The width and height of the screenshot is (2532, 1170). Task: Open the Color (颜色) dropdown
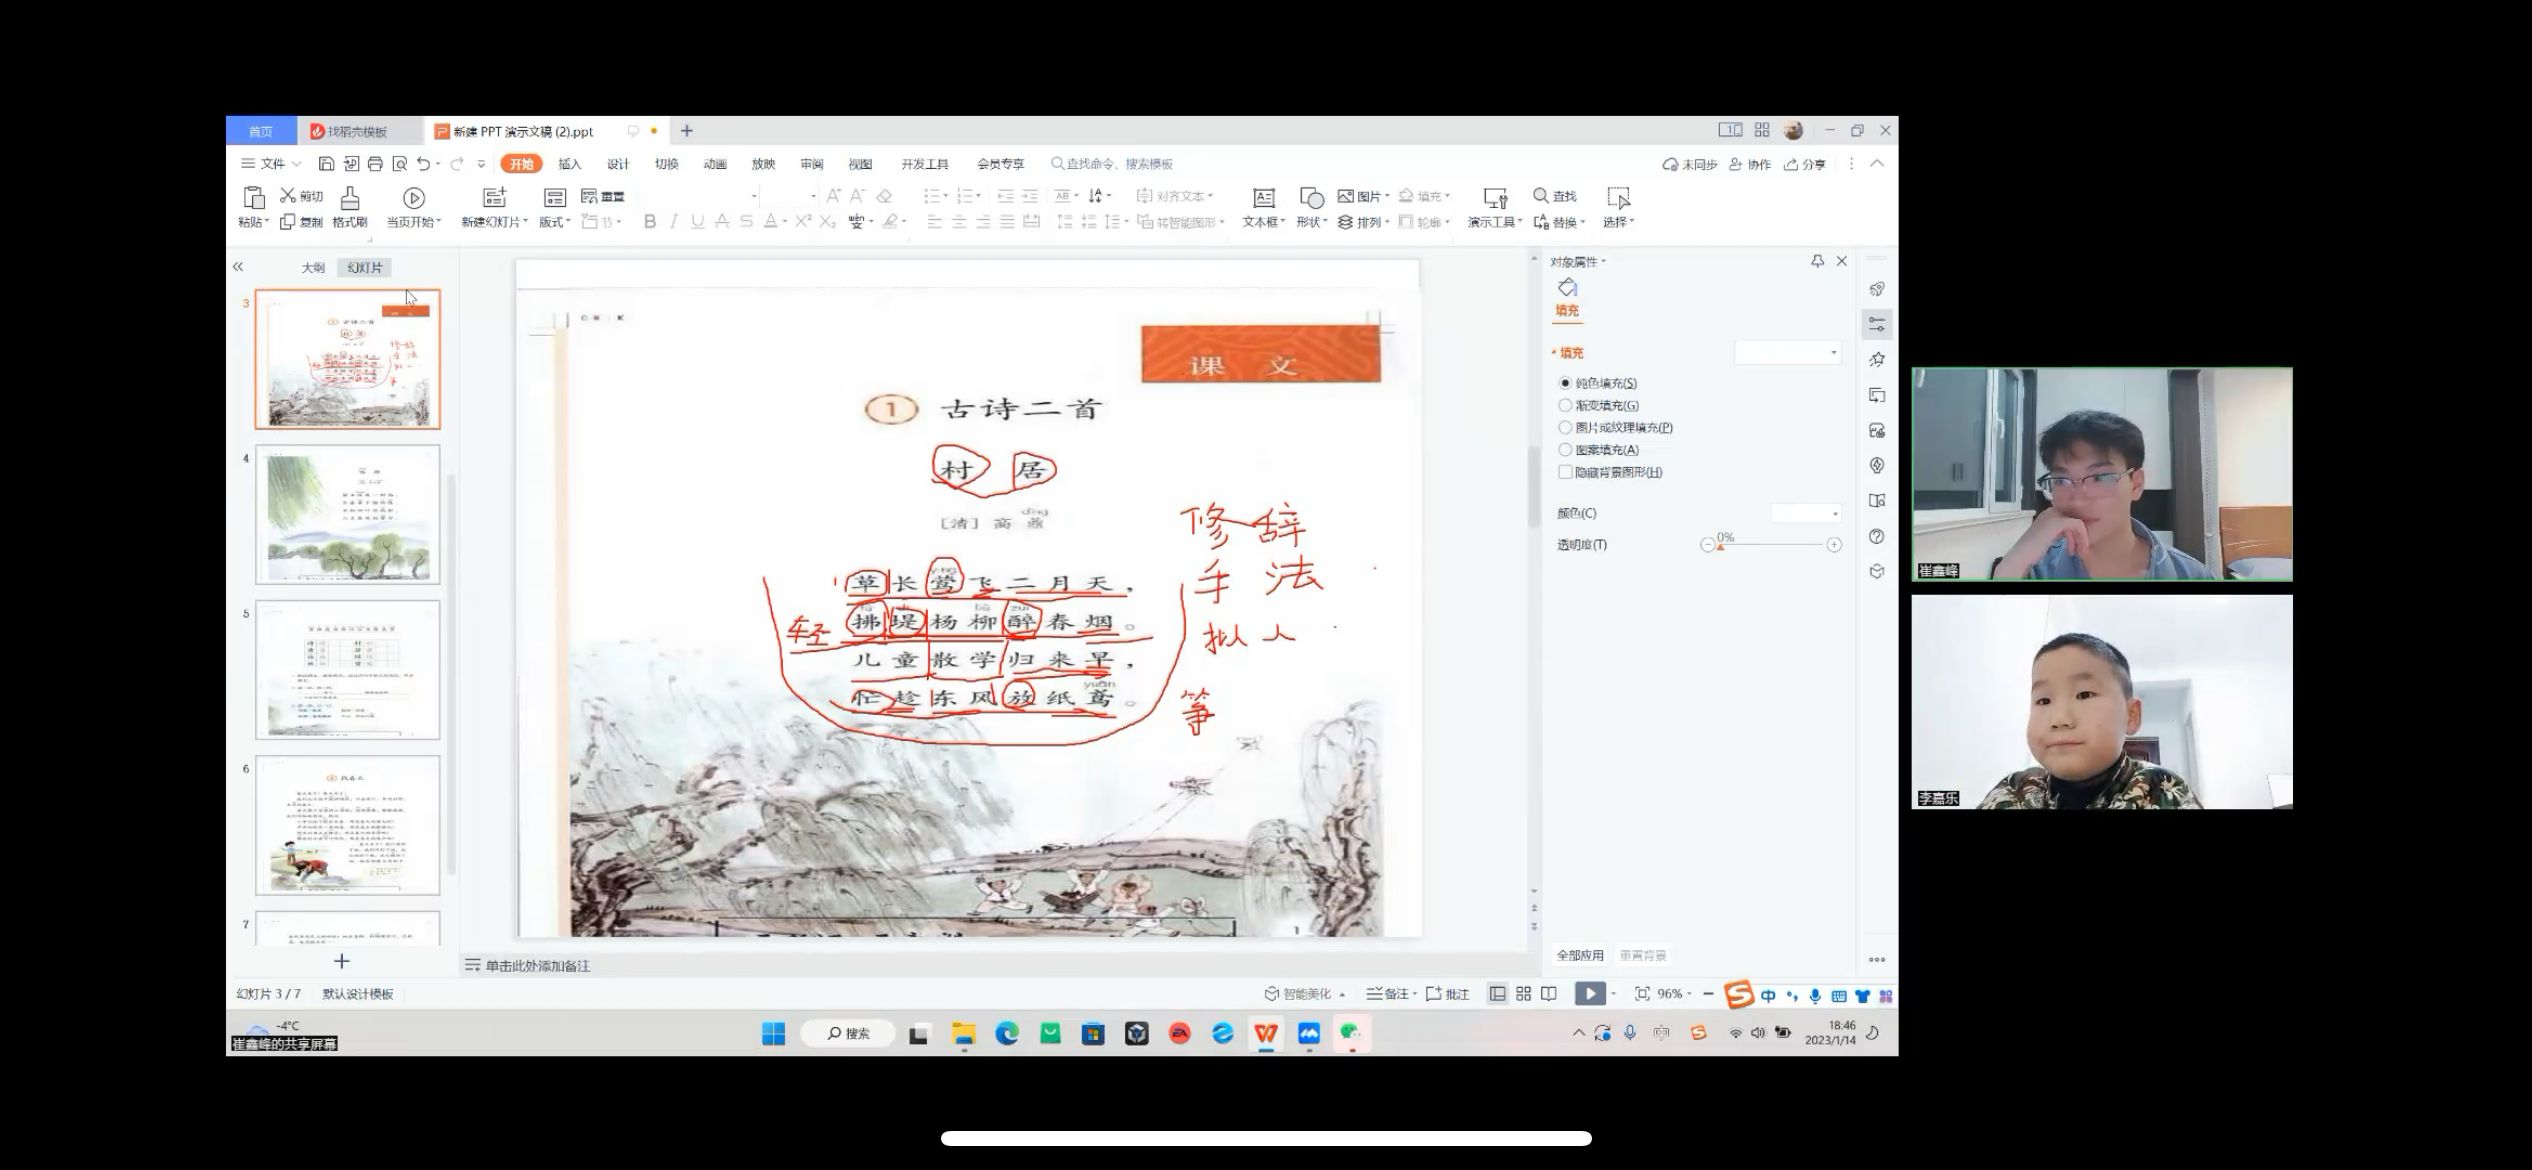(x=1806, y=513)
